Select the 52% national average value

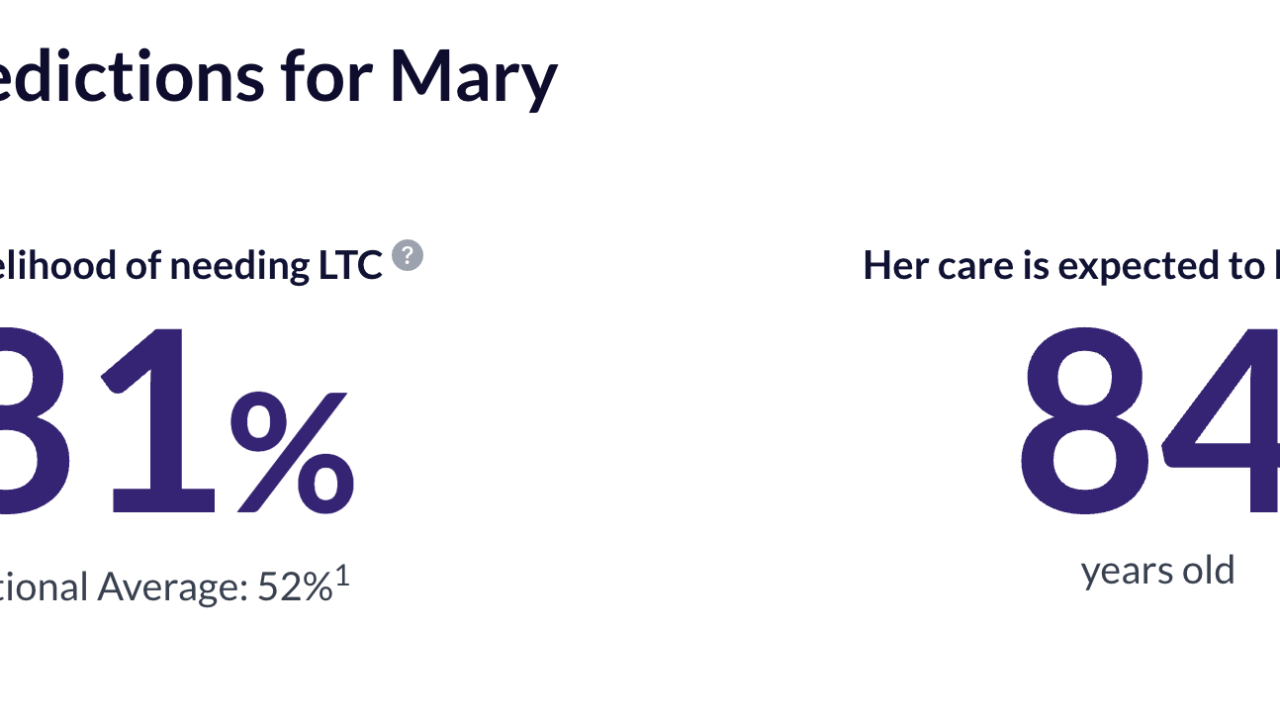[x=294, y=587]
